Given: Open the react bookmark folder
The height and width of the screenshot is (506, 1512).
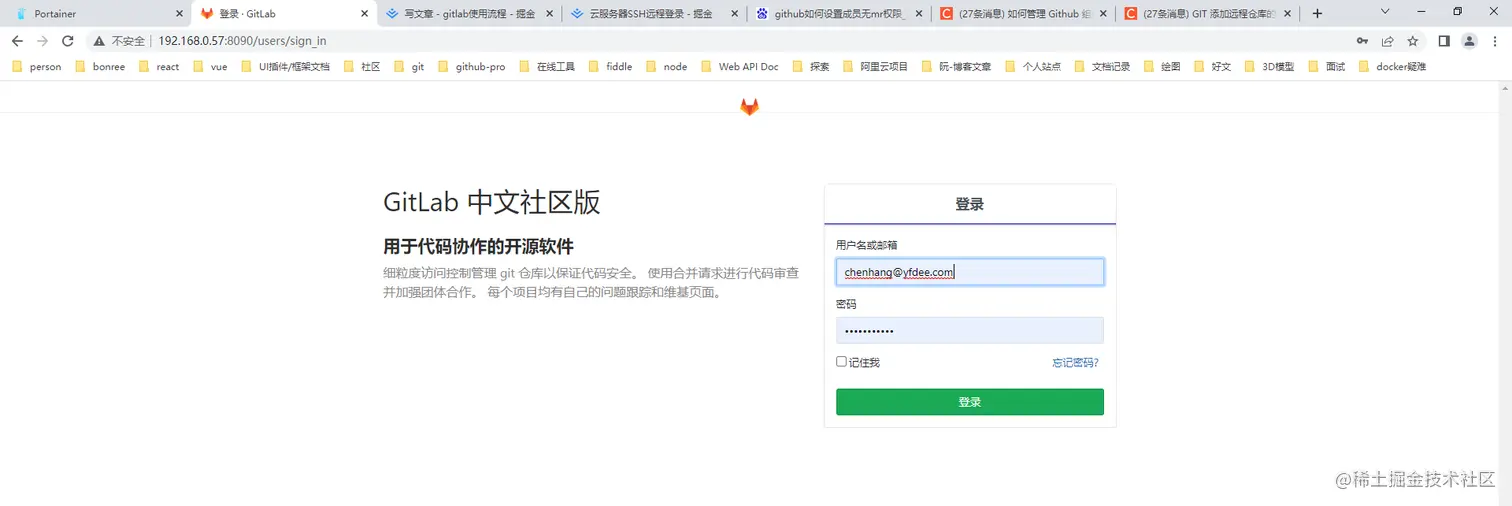Looking at the screenshot, I should pos(159,67).
